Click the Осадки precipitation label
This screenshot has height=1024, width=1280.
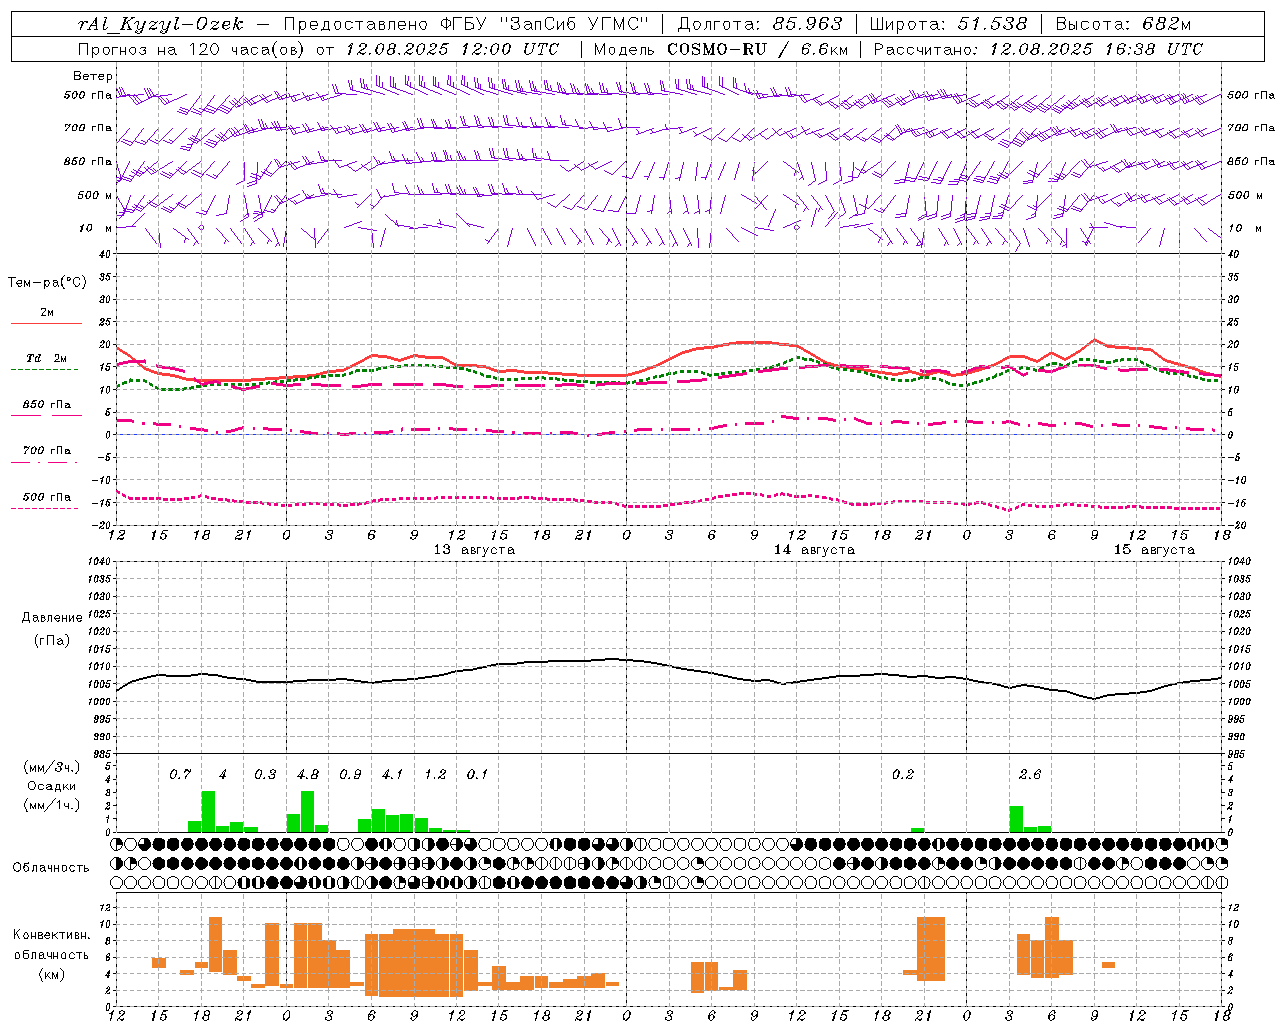[51, 786]
